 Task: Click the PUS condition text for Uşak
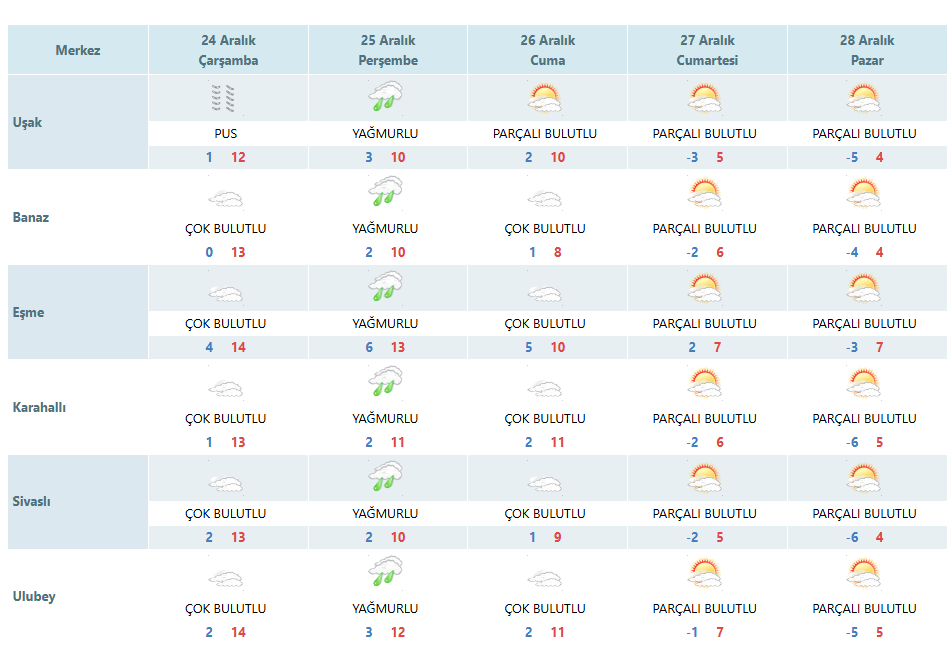226,134
